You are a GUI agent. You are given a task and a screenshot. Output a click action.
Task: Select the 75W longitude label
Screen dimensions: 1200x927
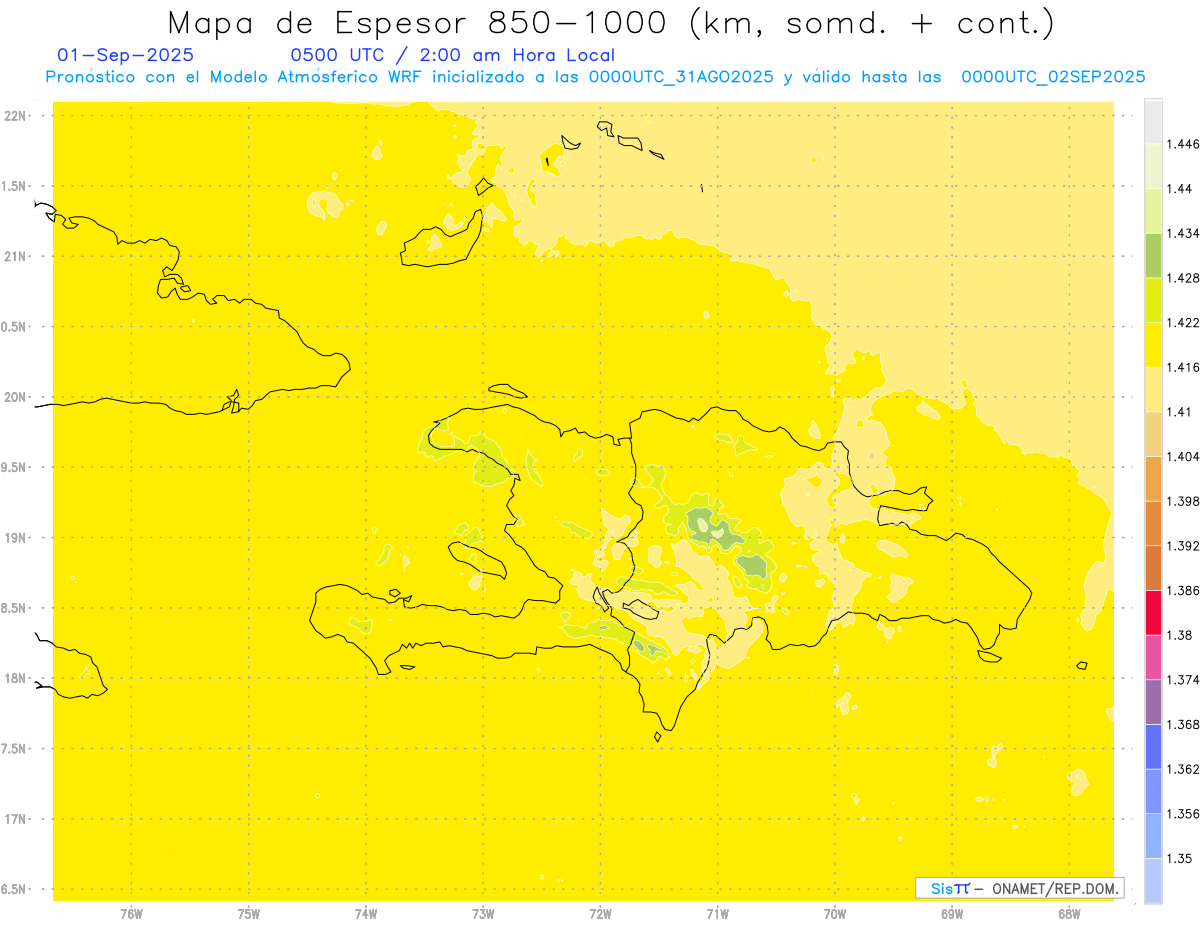point(248,913)
